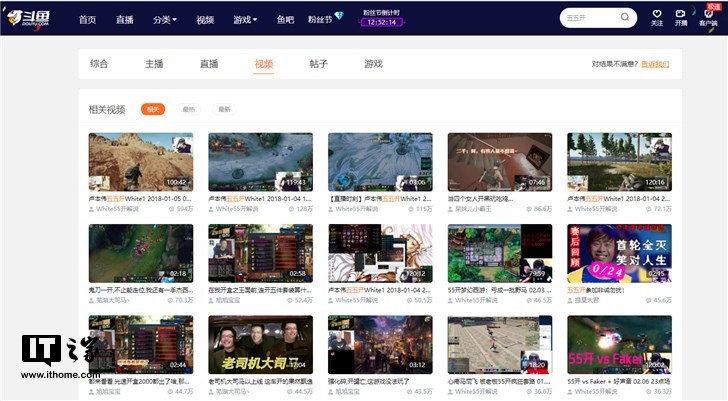Switch to the 帖子 results tab
The height and width of the screenshot is (401, 728).
tap(318, 64)
